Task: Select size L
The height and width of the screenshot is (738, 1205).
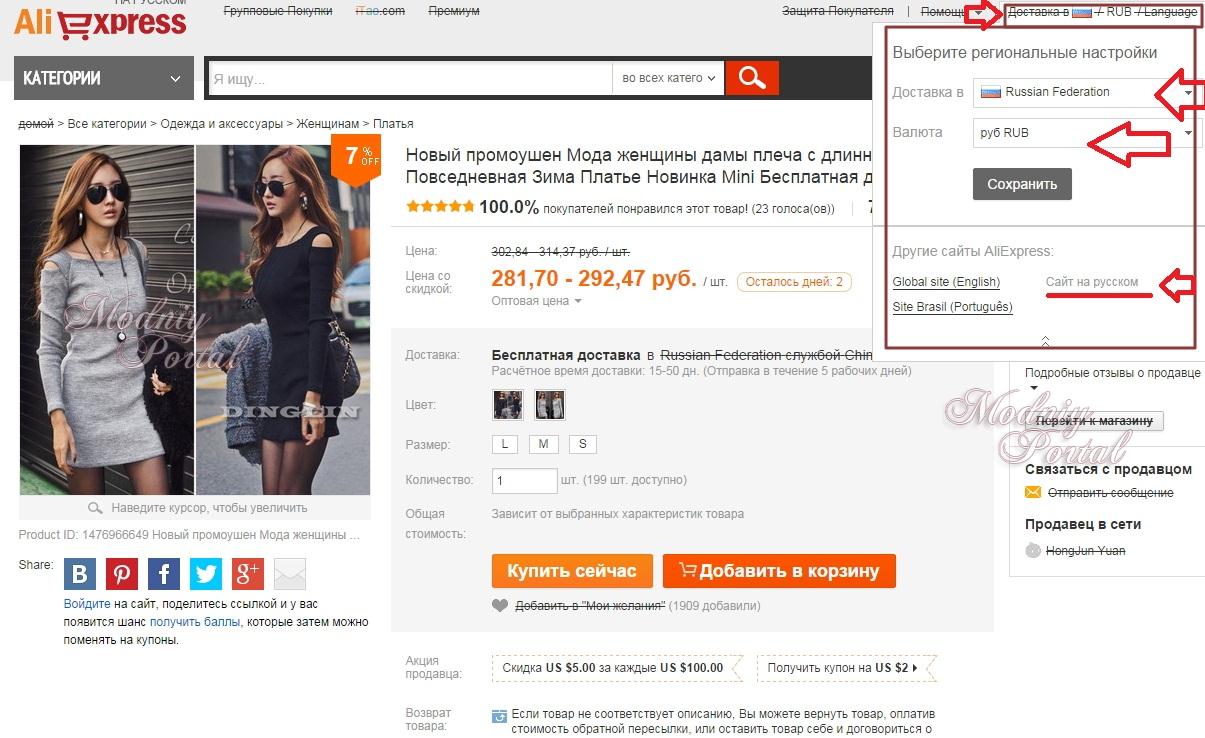Action: tap(504, 444)
